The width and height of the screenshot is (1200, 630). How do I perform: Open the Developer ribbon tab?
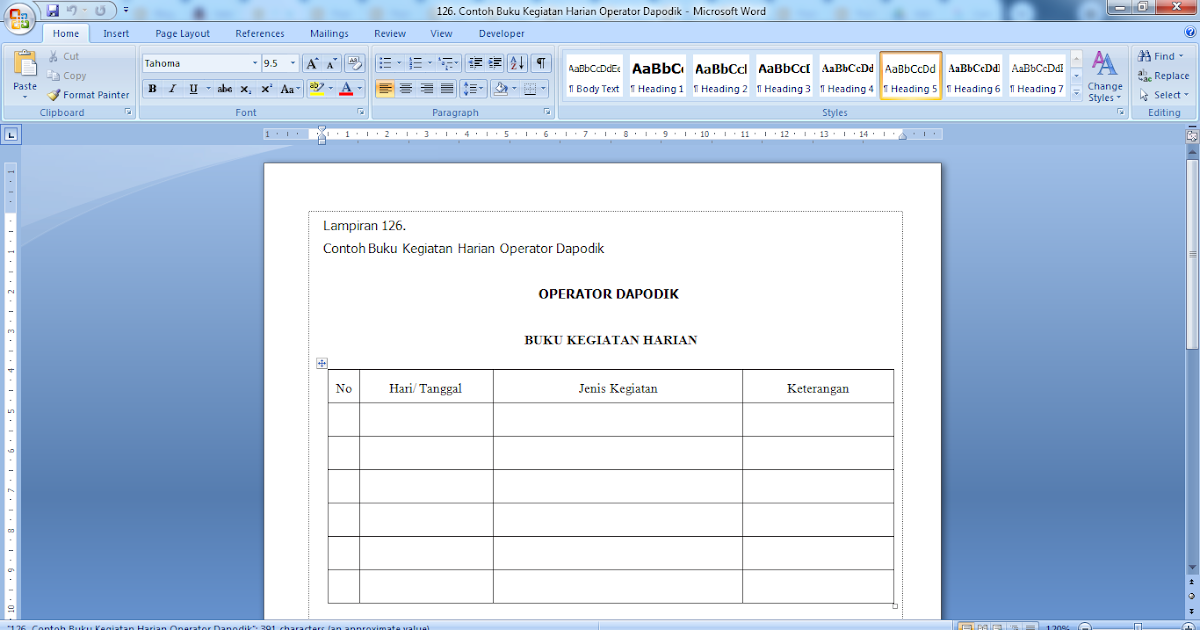click(x=501, y=33)
